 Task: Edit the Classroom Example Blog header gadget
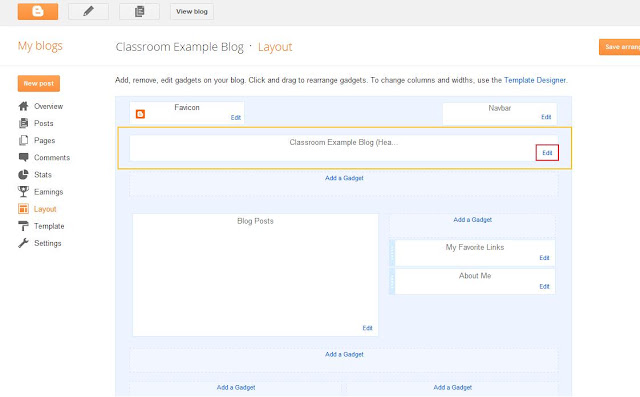click(547, 153)
